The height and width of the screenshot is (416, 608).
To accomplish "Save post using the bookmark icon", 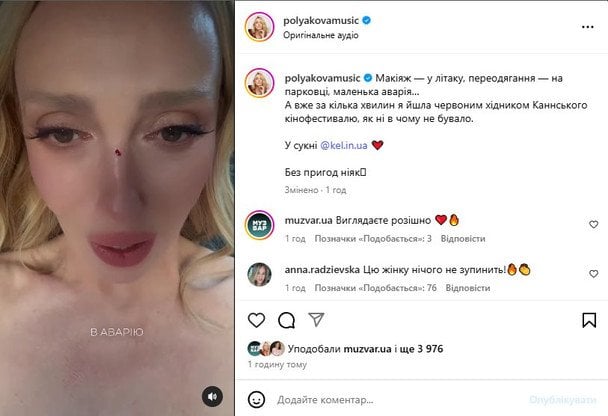I will [x=589, y=320].
